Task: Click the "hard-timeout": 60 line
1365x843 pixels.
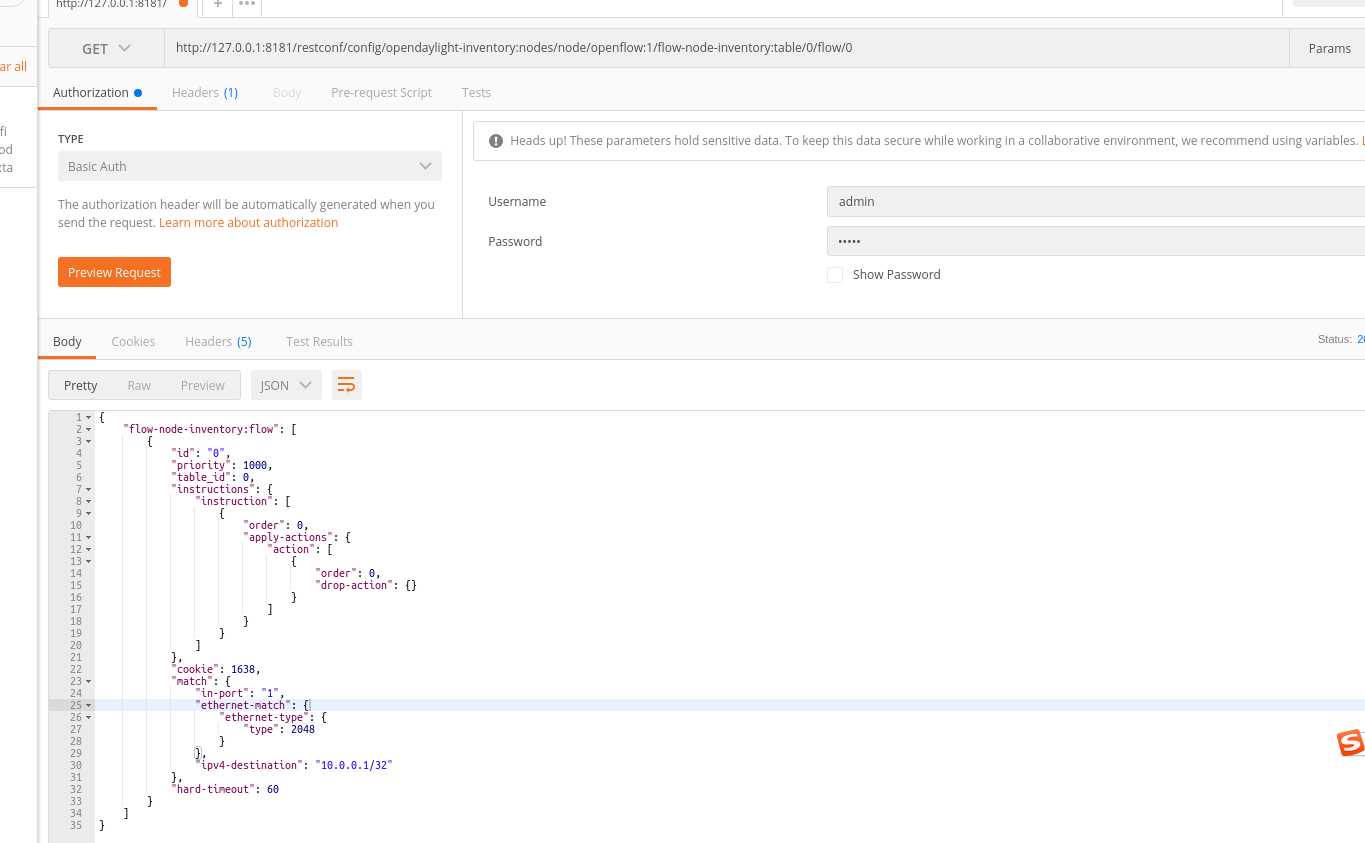Action: [225, 789]
